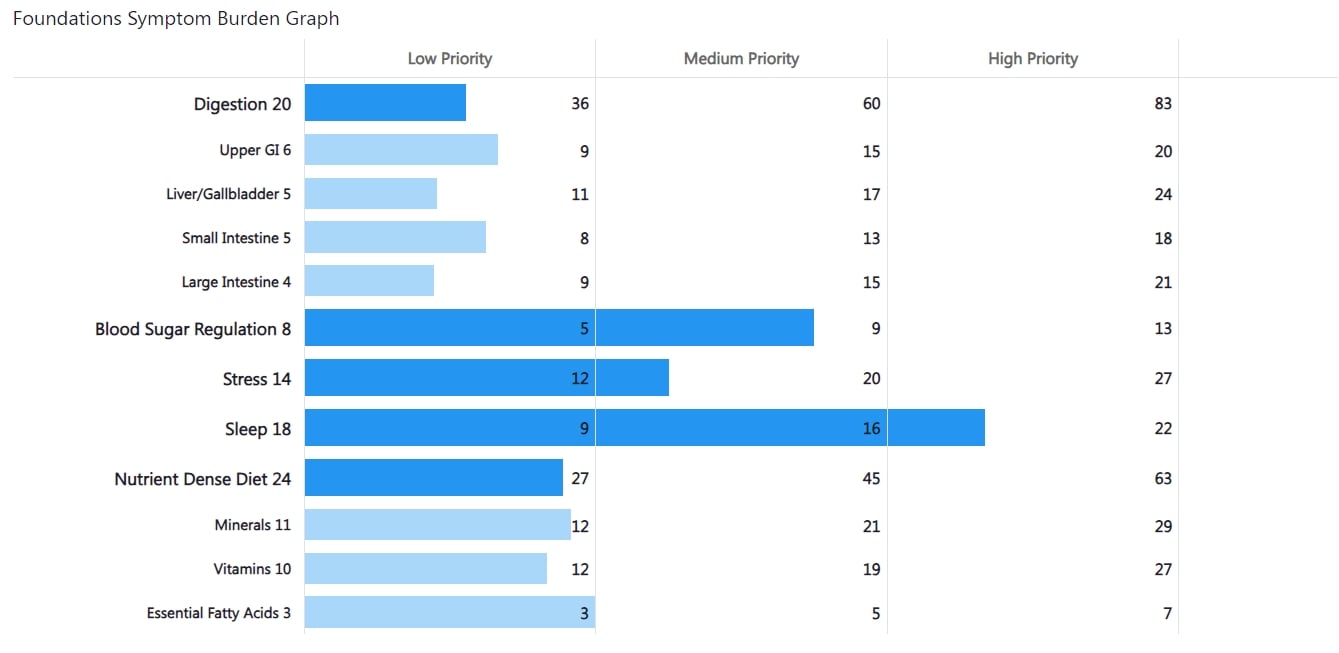Click the "Digestion 20" row label
The height and width of the screenshot is (653, 1339).
coord(243,104)
